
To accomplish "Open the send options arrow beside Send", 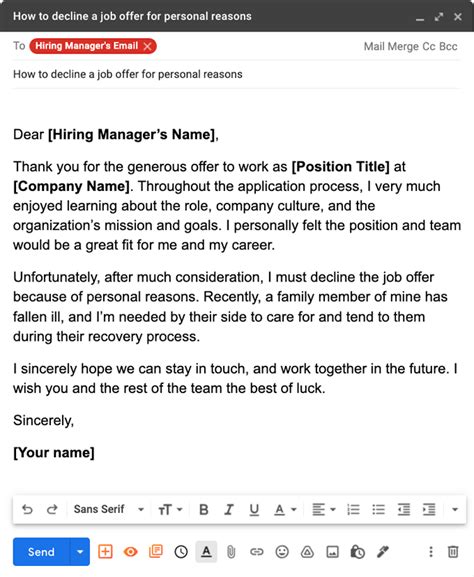I will pyautogui.click(x=80, y=552).
